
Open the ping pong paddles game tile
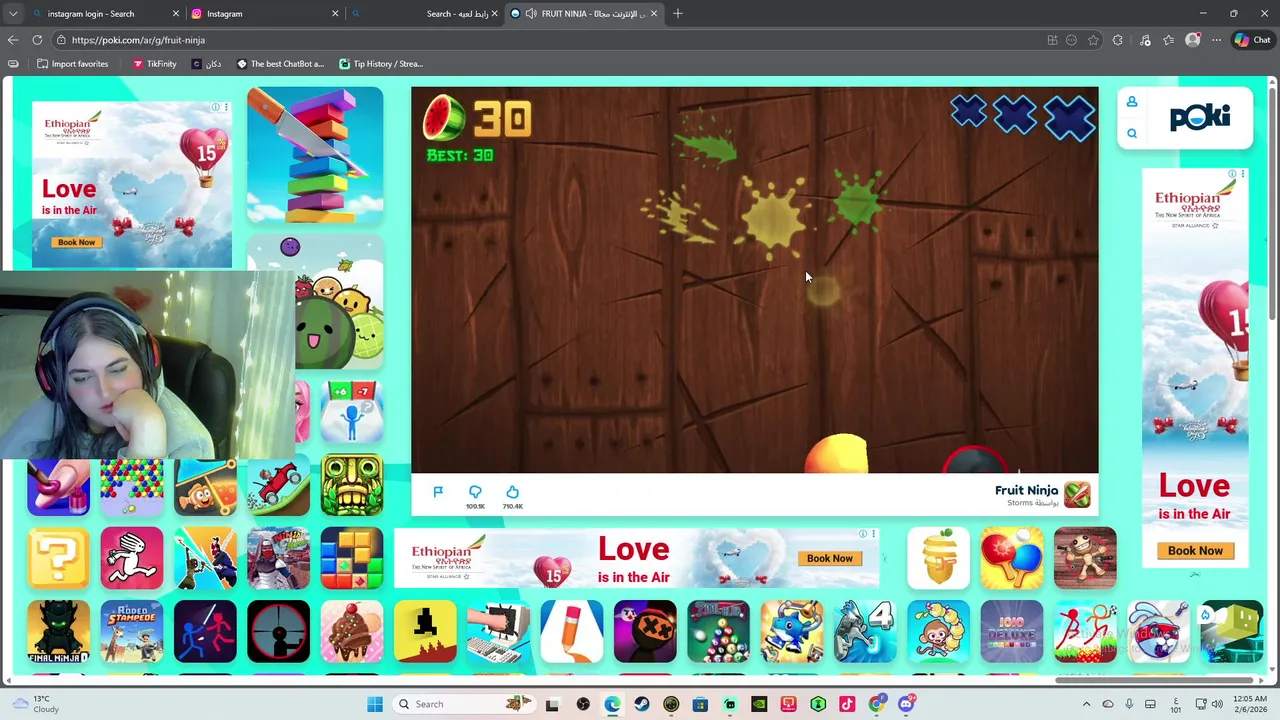(1012, 558)
